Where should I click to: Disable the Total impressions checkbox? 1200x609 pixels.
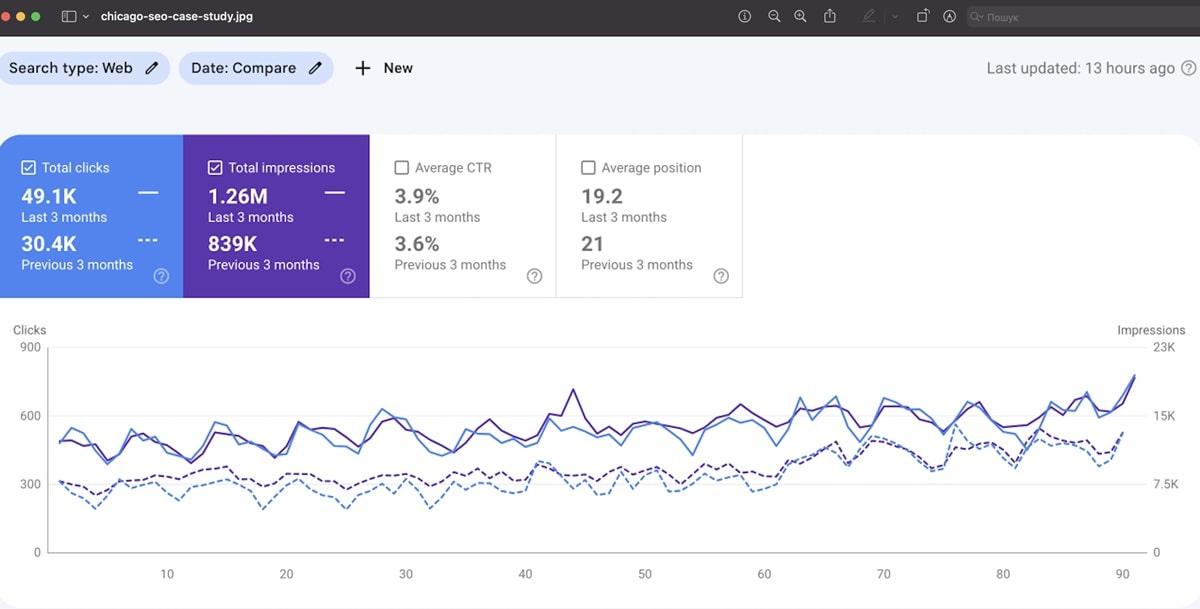(215, 168)
